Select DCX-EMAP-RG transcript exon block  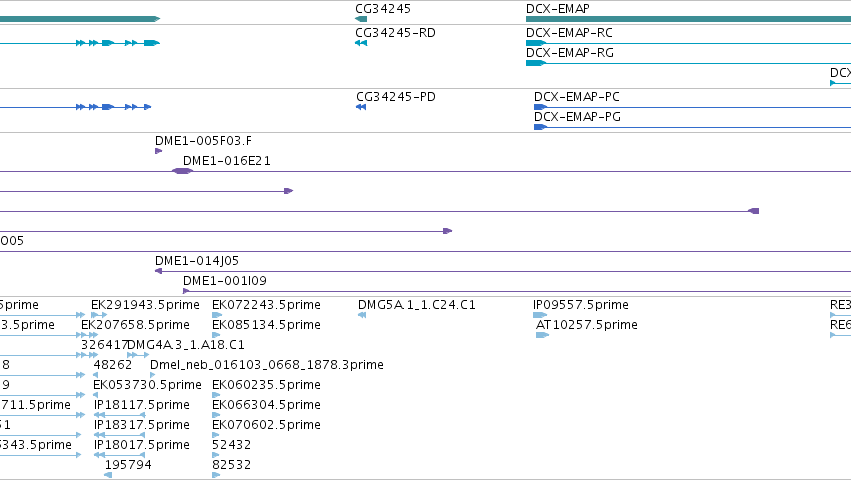(536, 63)
